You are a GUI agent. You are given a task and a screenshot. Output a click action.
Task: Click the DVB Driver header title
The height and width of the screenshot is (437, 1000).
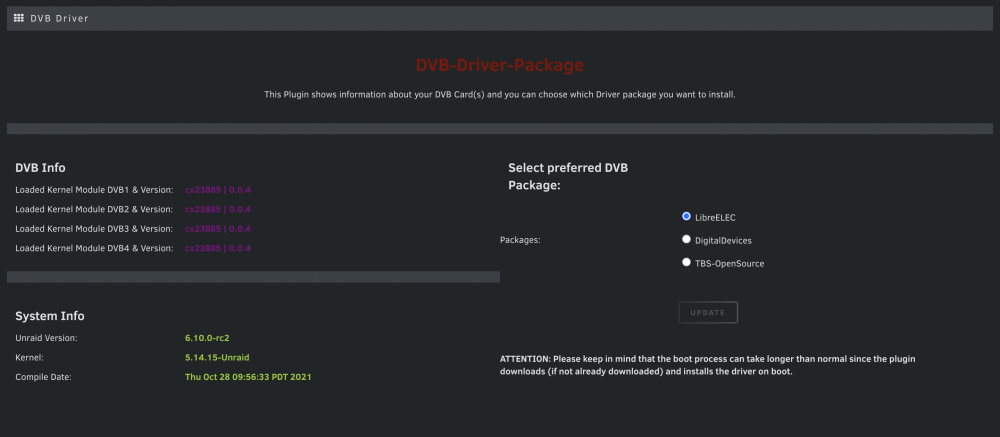59,19
